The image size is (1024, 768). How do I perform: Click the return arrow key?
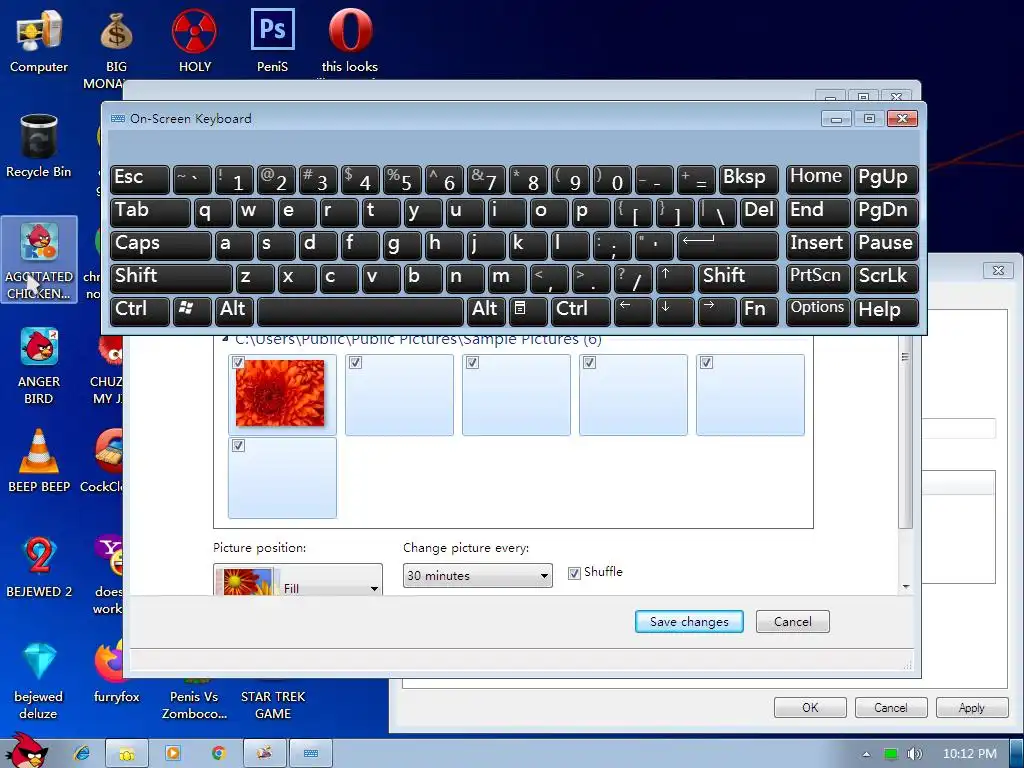tap(728, 246)
